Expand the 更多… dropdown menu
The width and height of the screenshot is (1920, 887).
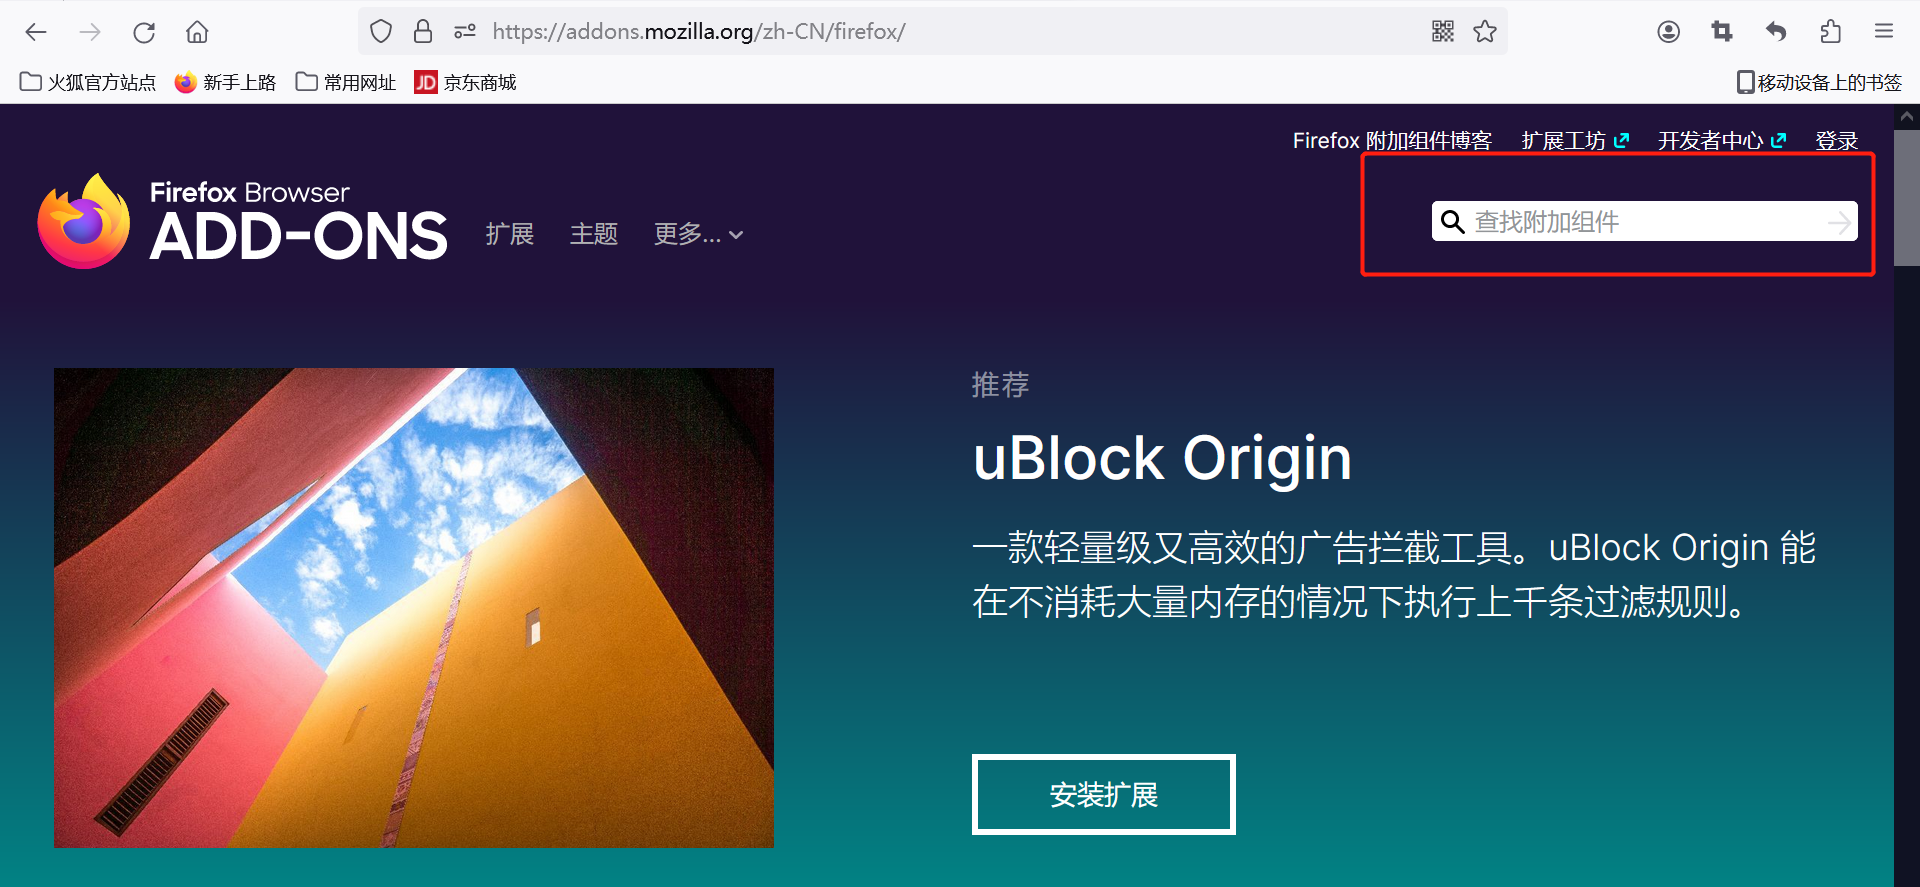698,234
